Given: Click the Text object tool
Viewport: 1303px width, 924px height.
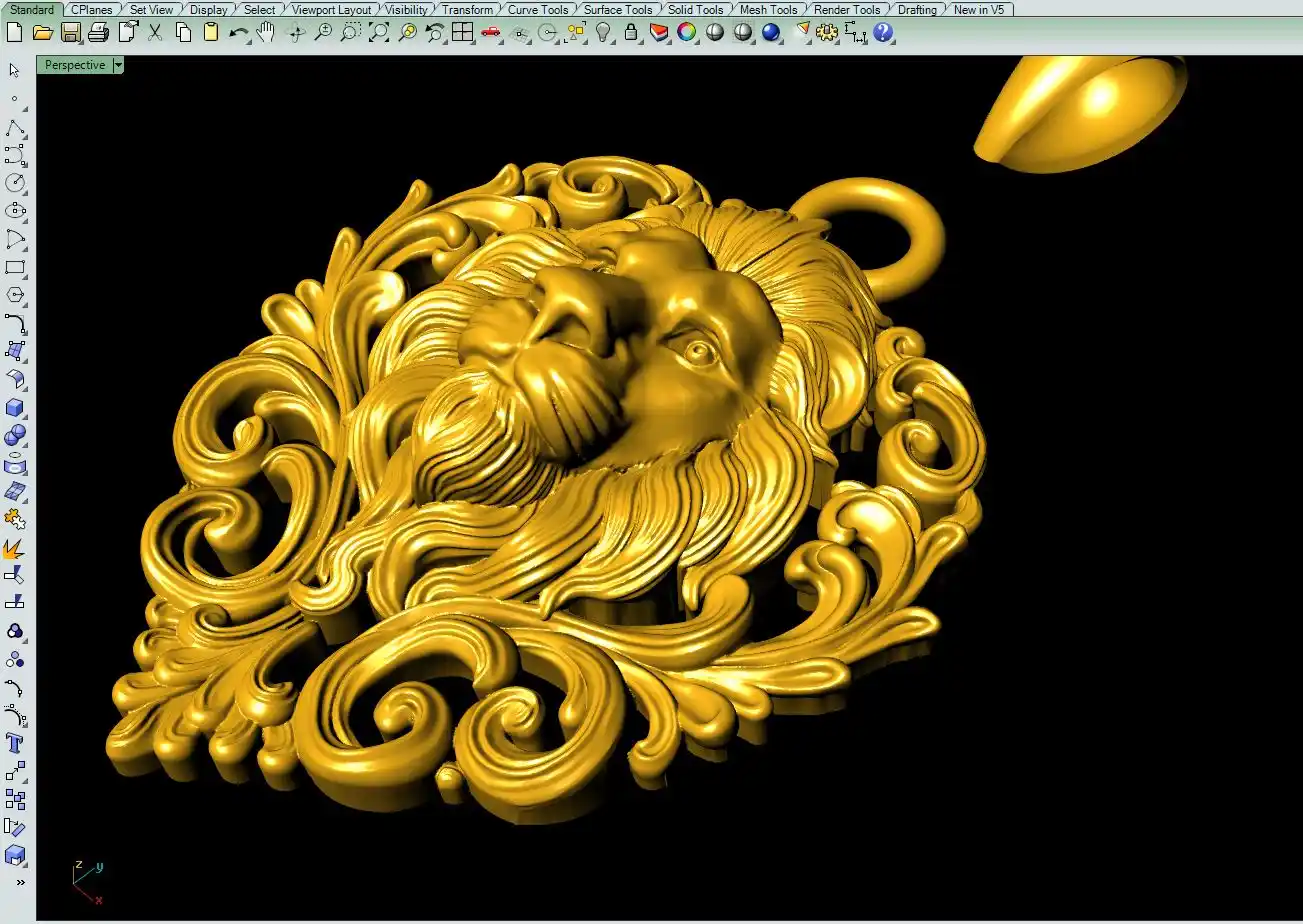Looking at the screenshot, I should tap(14, 743).
